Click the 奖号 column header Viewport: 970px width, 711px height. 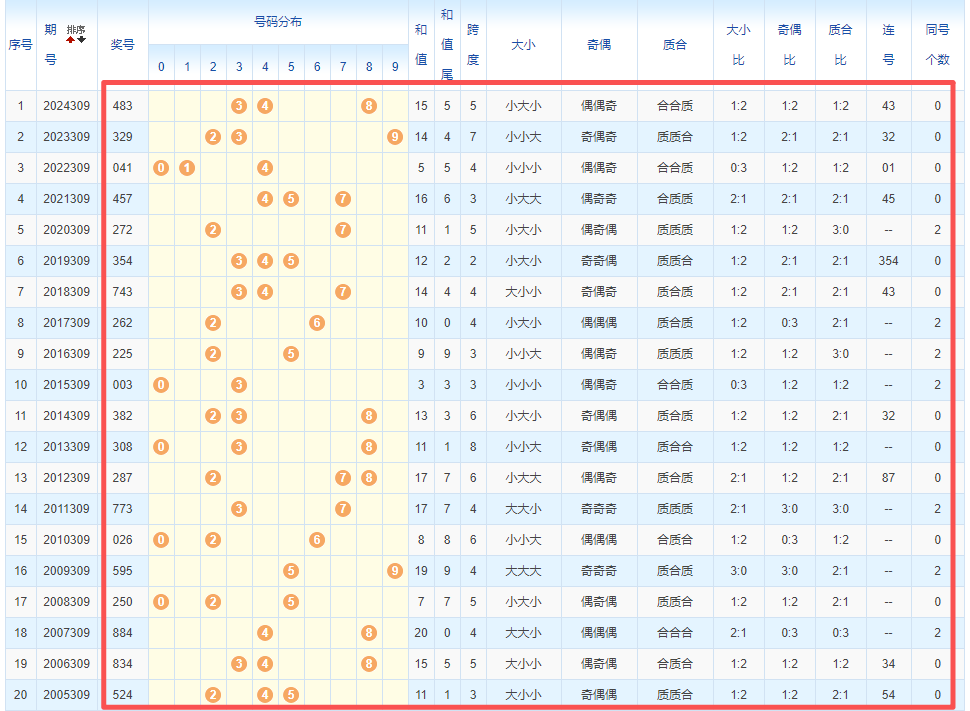pyautogui.click(x=123, y=44)
